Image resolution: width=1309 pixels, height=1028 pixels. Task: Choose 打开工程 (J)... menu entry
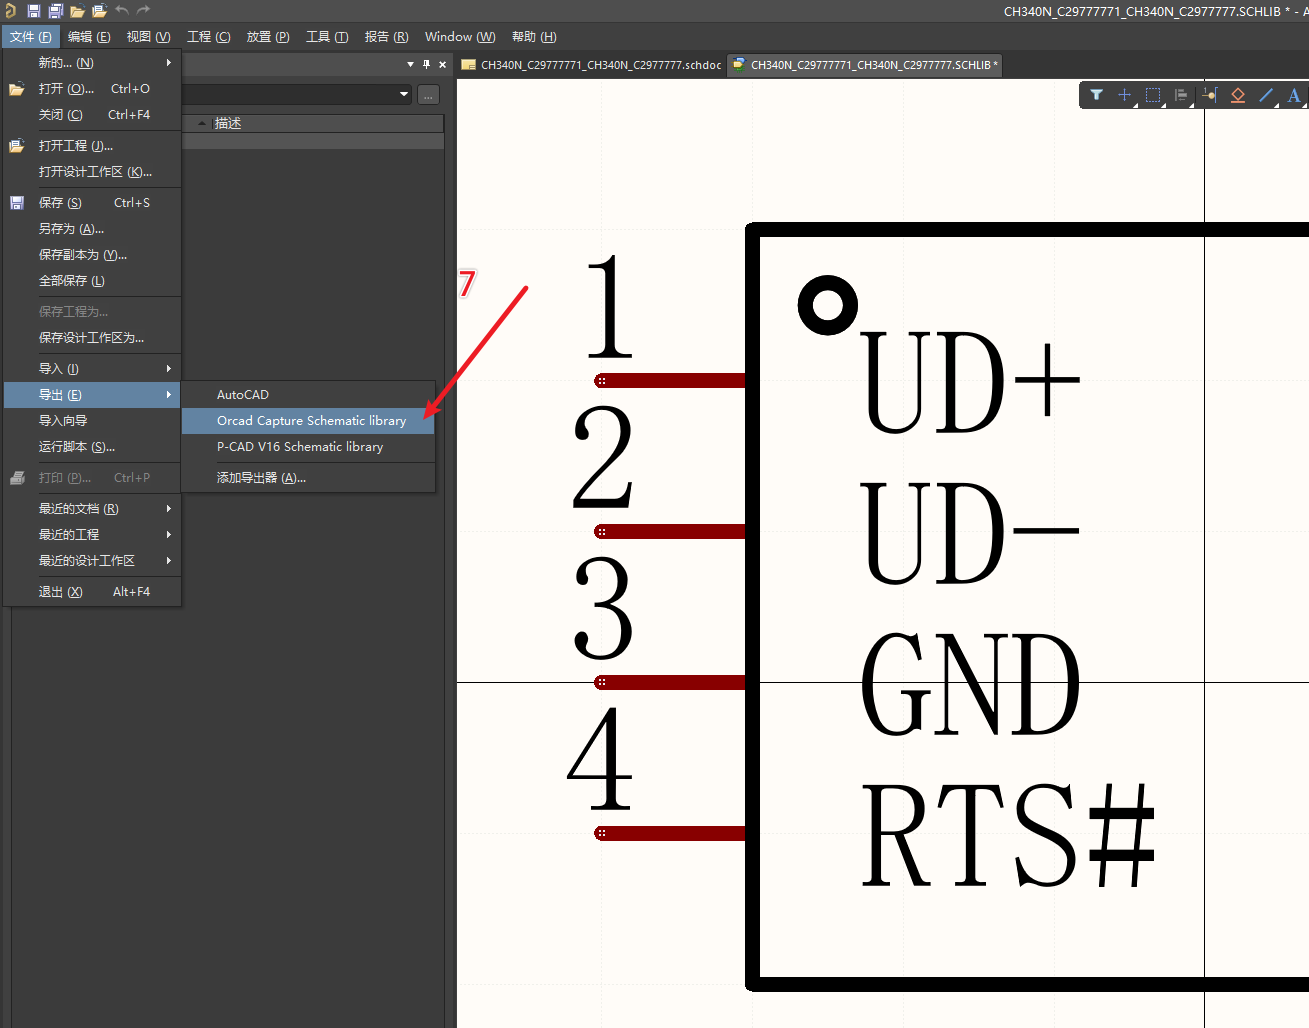(x=92, y=146)
